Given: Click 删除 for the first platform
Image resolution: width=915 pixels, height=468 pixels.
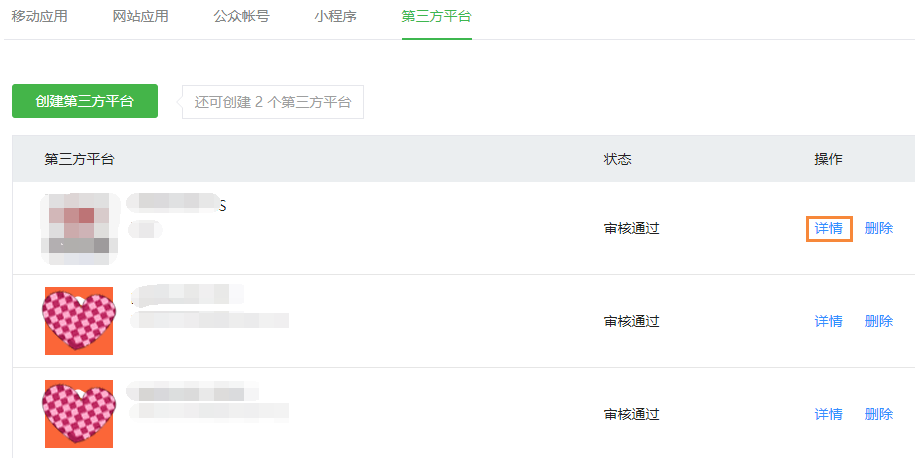Looking at the screenshot, I should (x=879, y=228).
